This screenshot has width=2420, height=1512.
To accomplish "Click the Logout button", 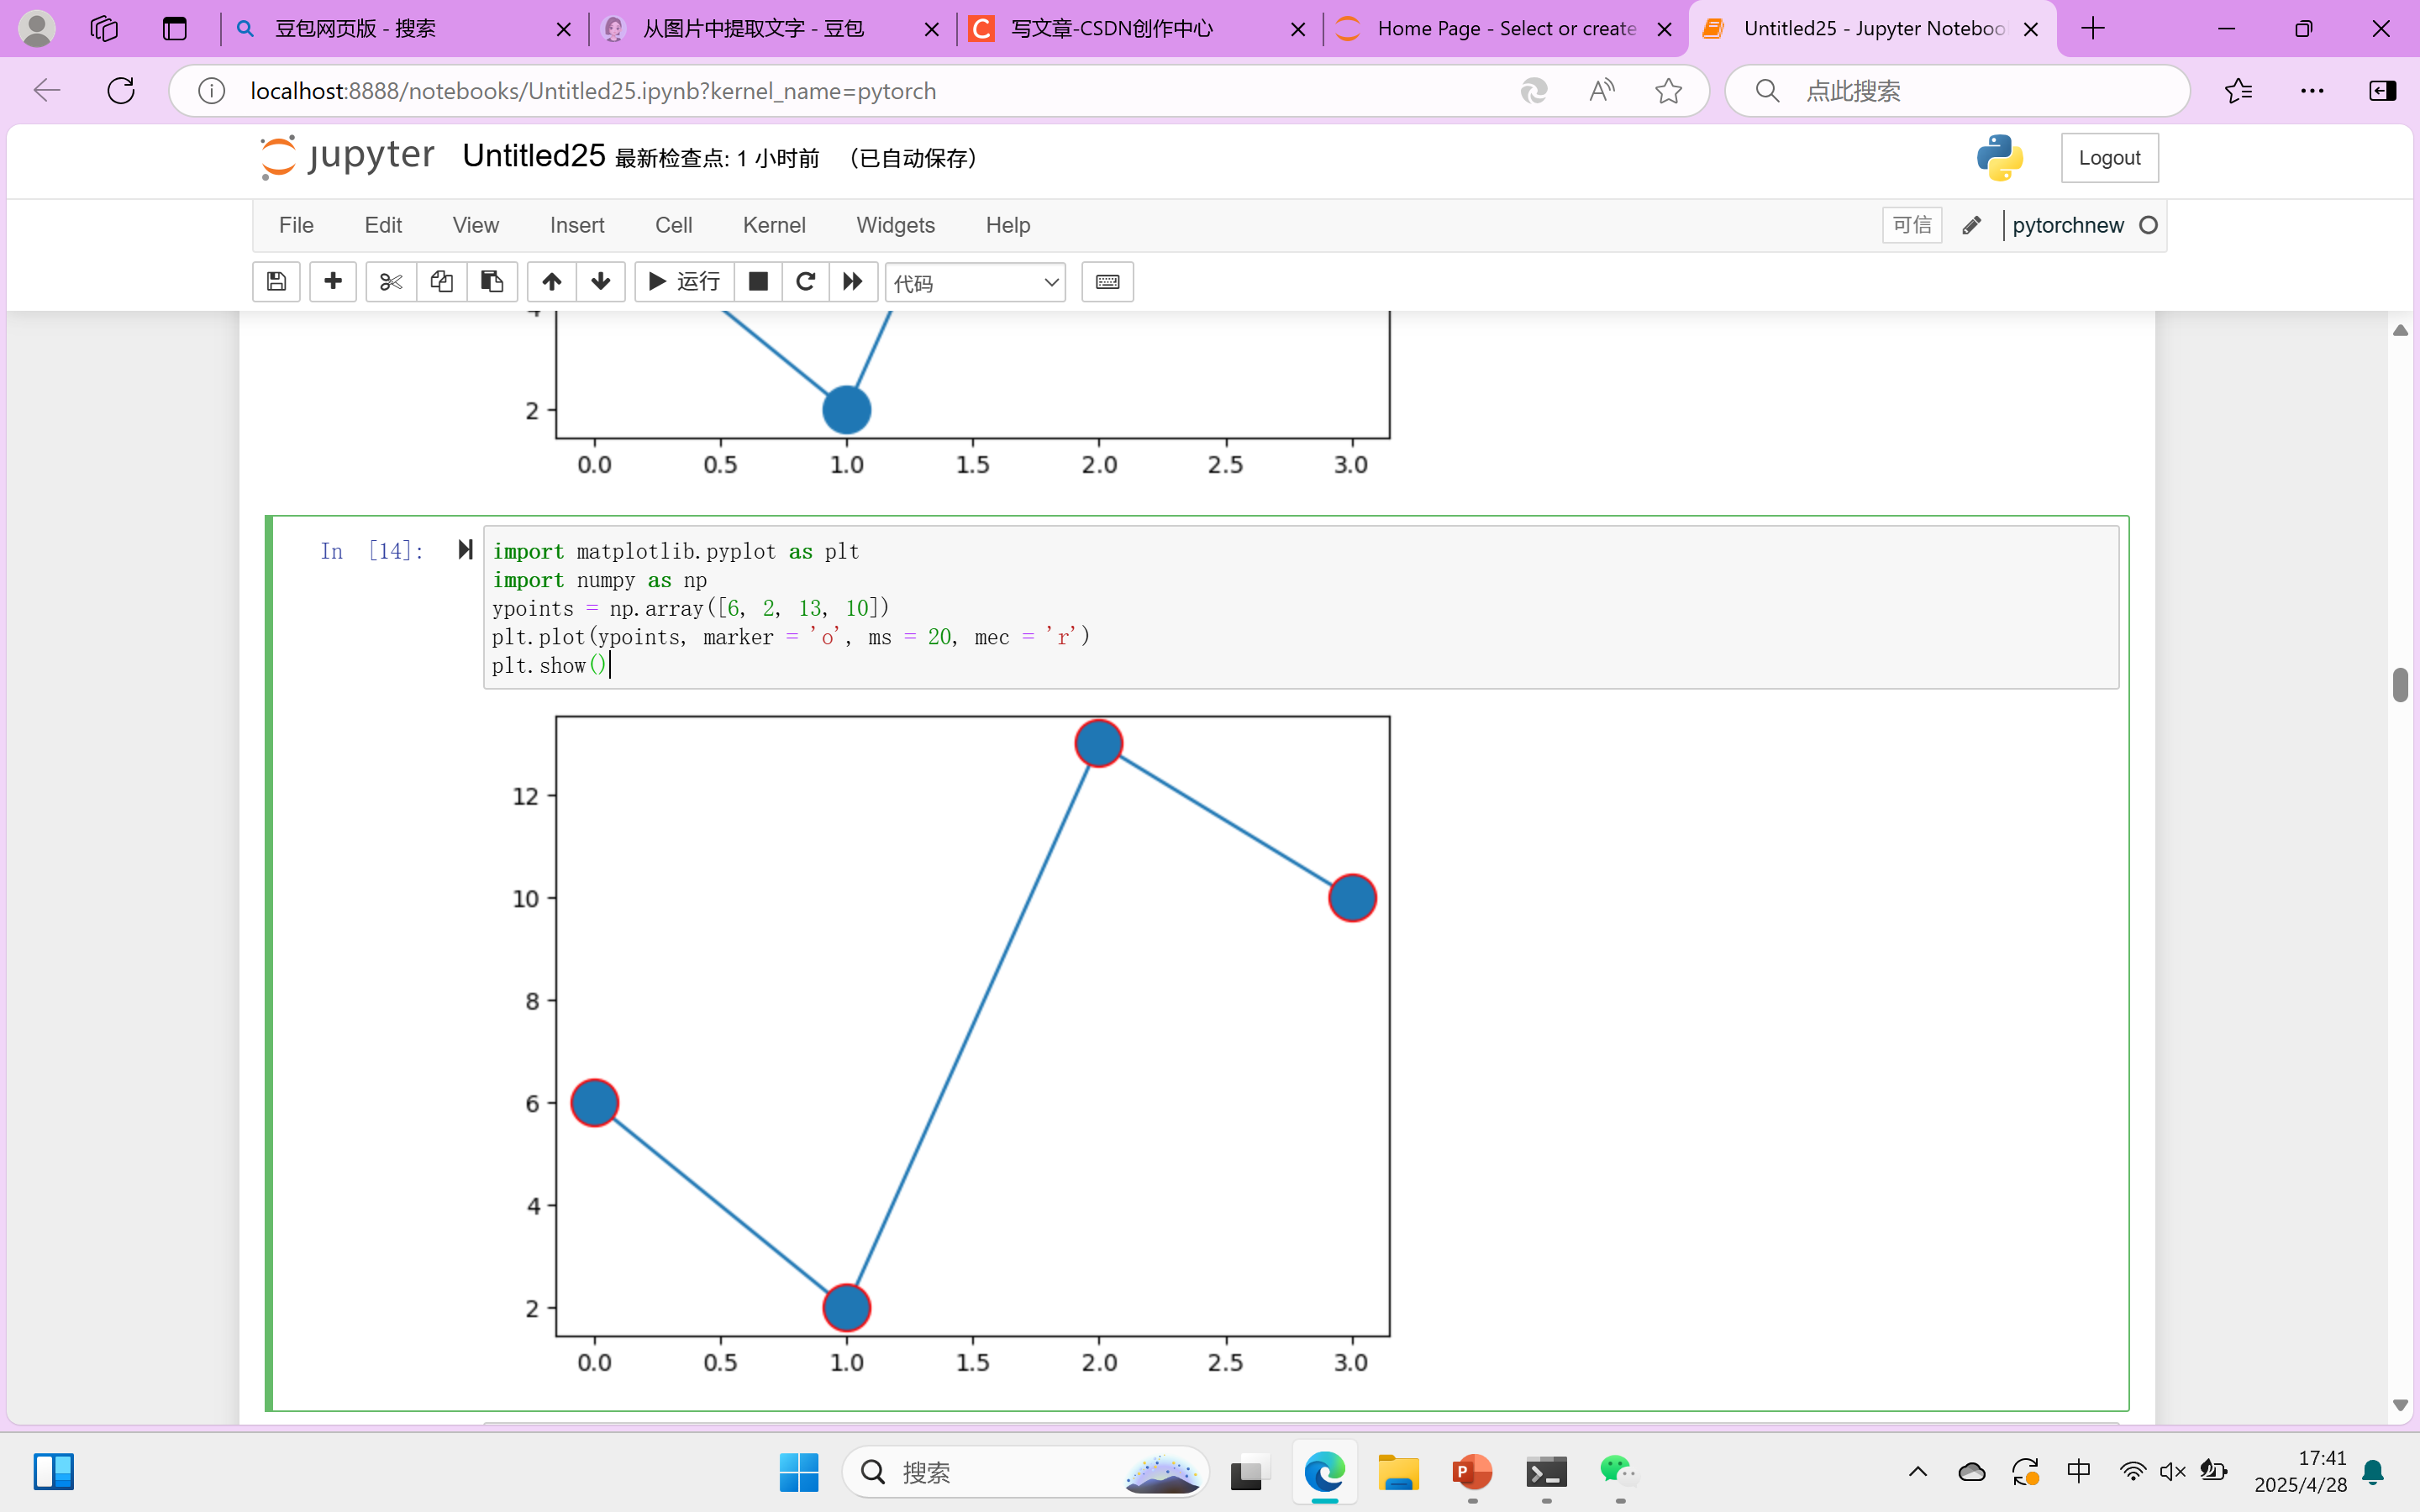I will coord(2109,158).
